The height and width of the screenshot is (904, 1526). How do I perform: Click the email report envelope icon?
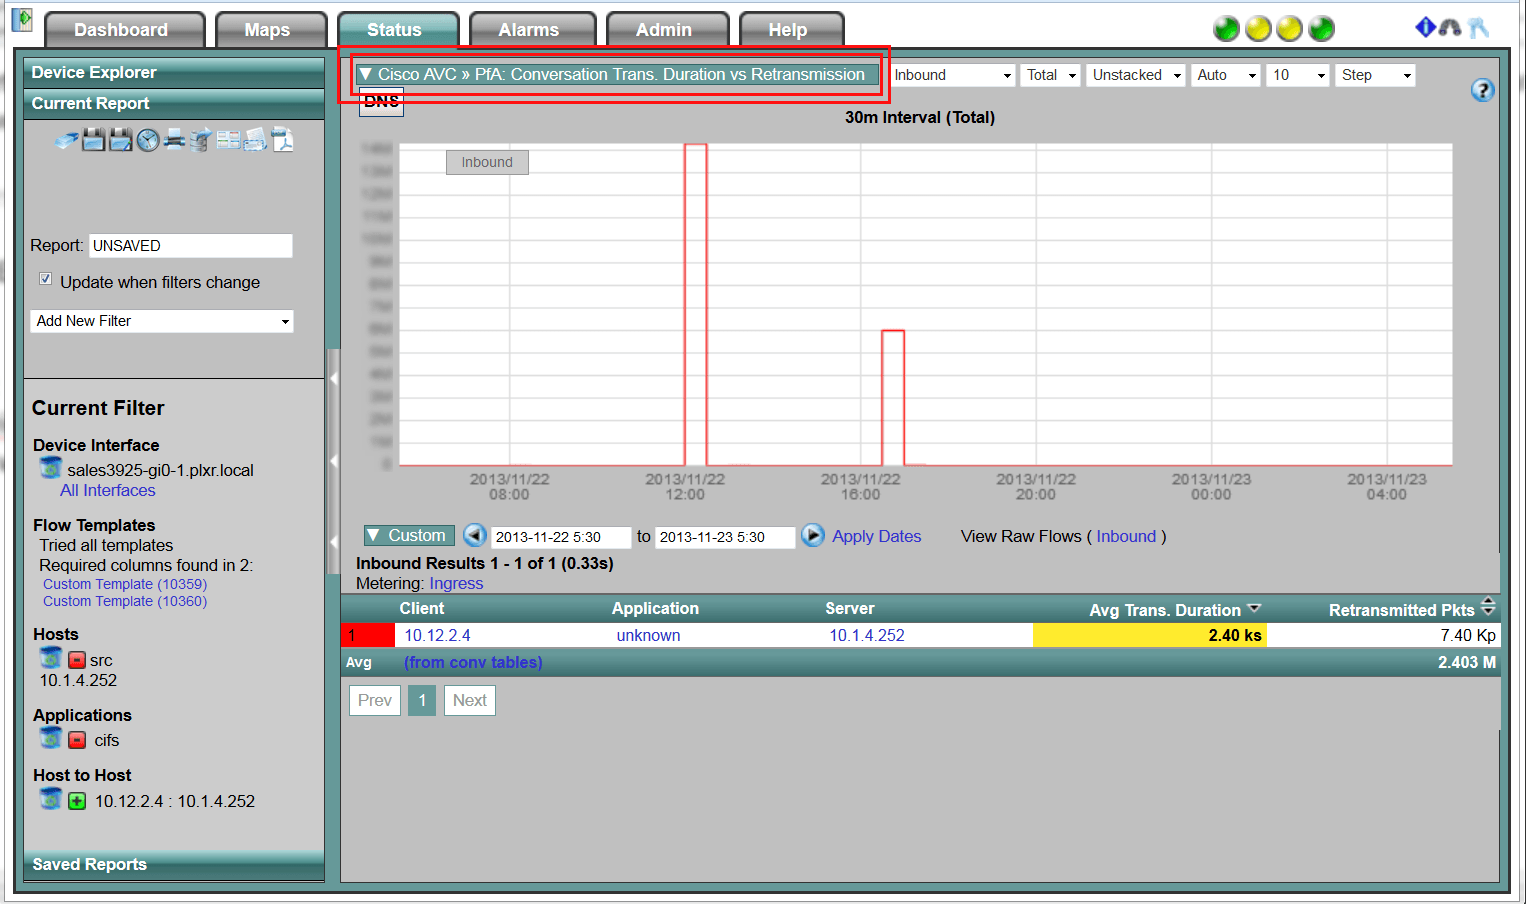[x=255, y=140]
